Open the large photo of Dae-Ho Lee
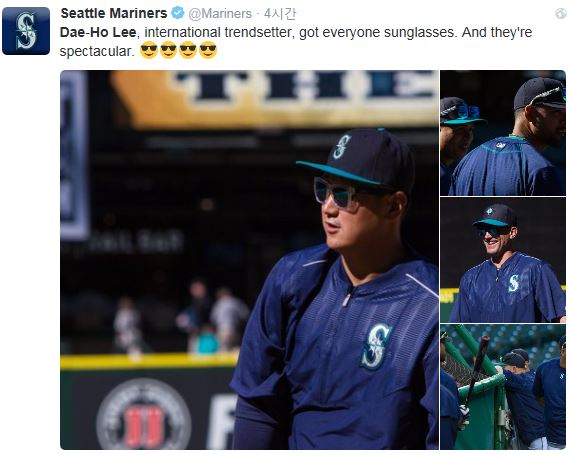 click(x=249, y=260)
